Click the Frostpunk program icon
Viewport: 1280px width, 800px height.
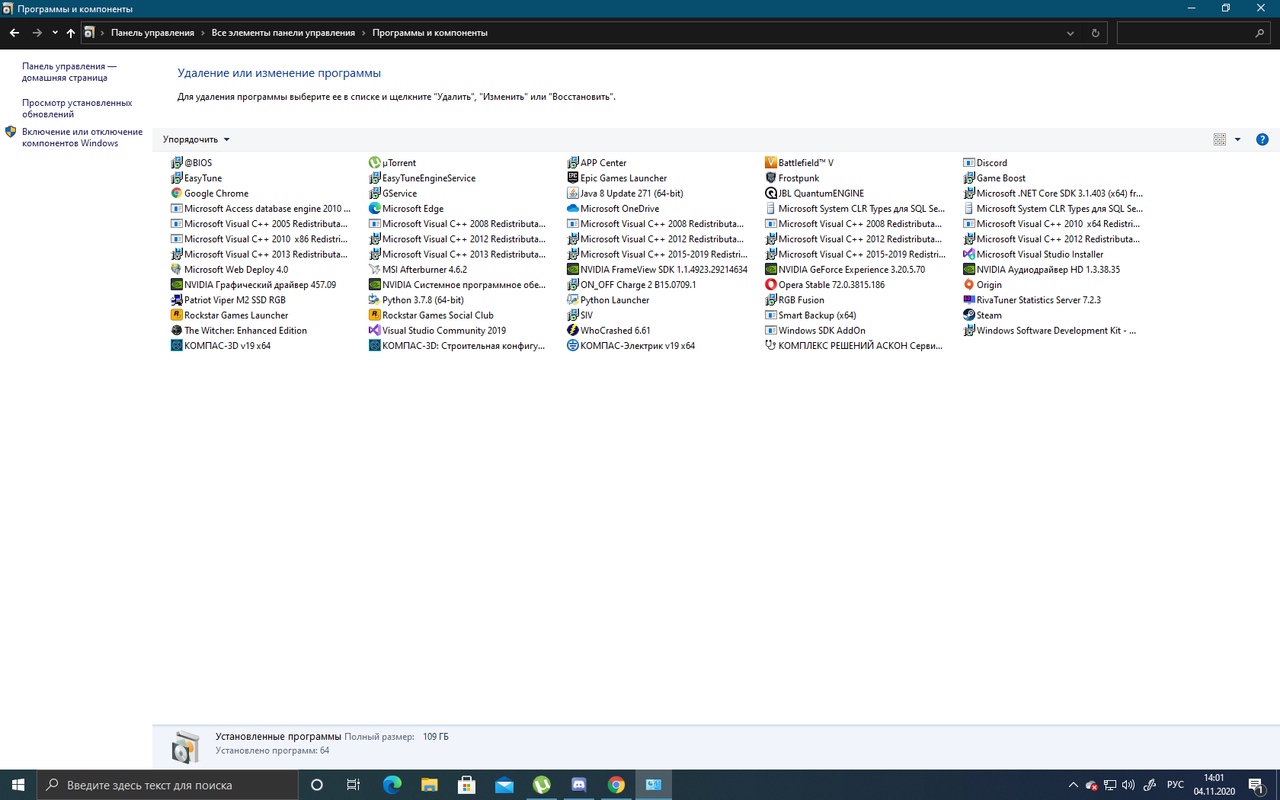pos(771,178)
